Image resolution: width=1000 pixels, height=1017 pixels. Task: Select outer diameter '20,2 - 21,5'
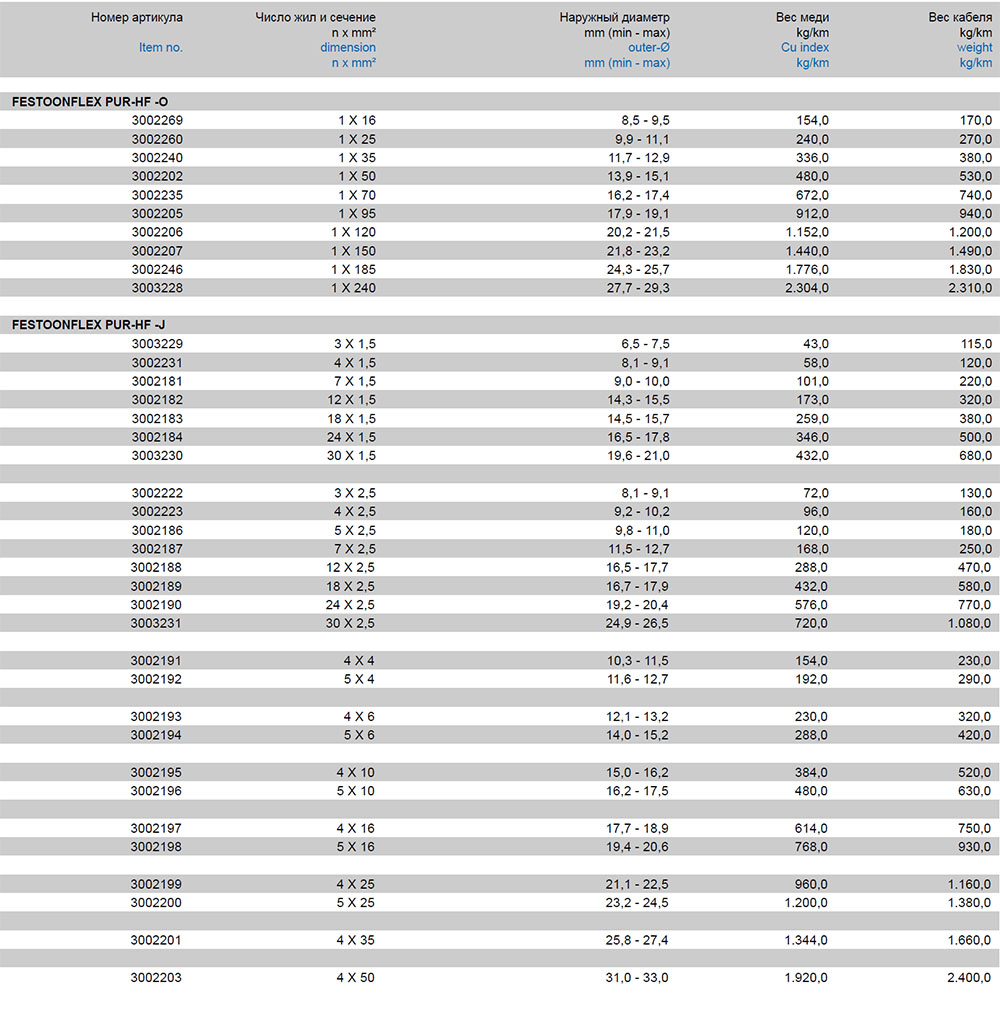(x=638, y=232)
